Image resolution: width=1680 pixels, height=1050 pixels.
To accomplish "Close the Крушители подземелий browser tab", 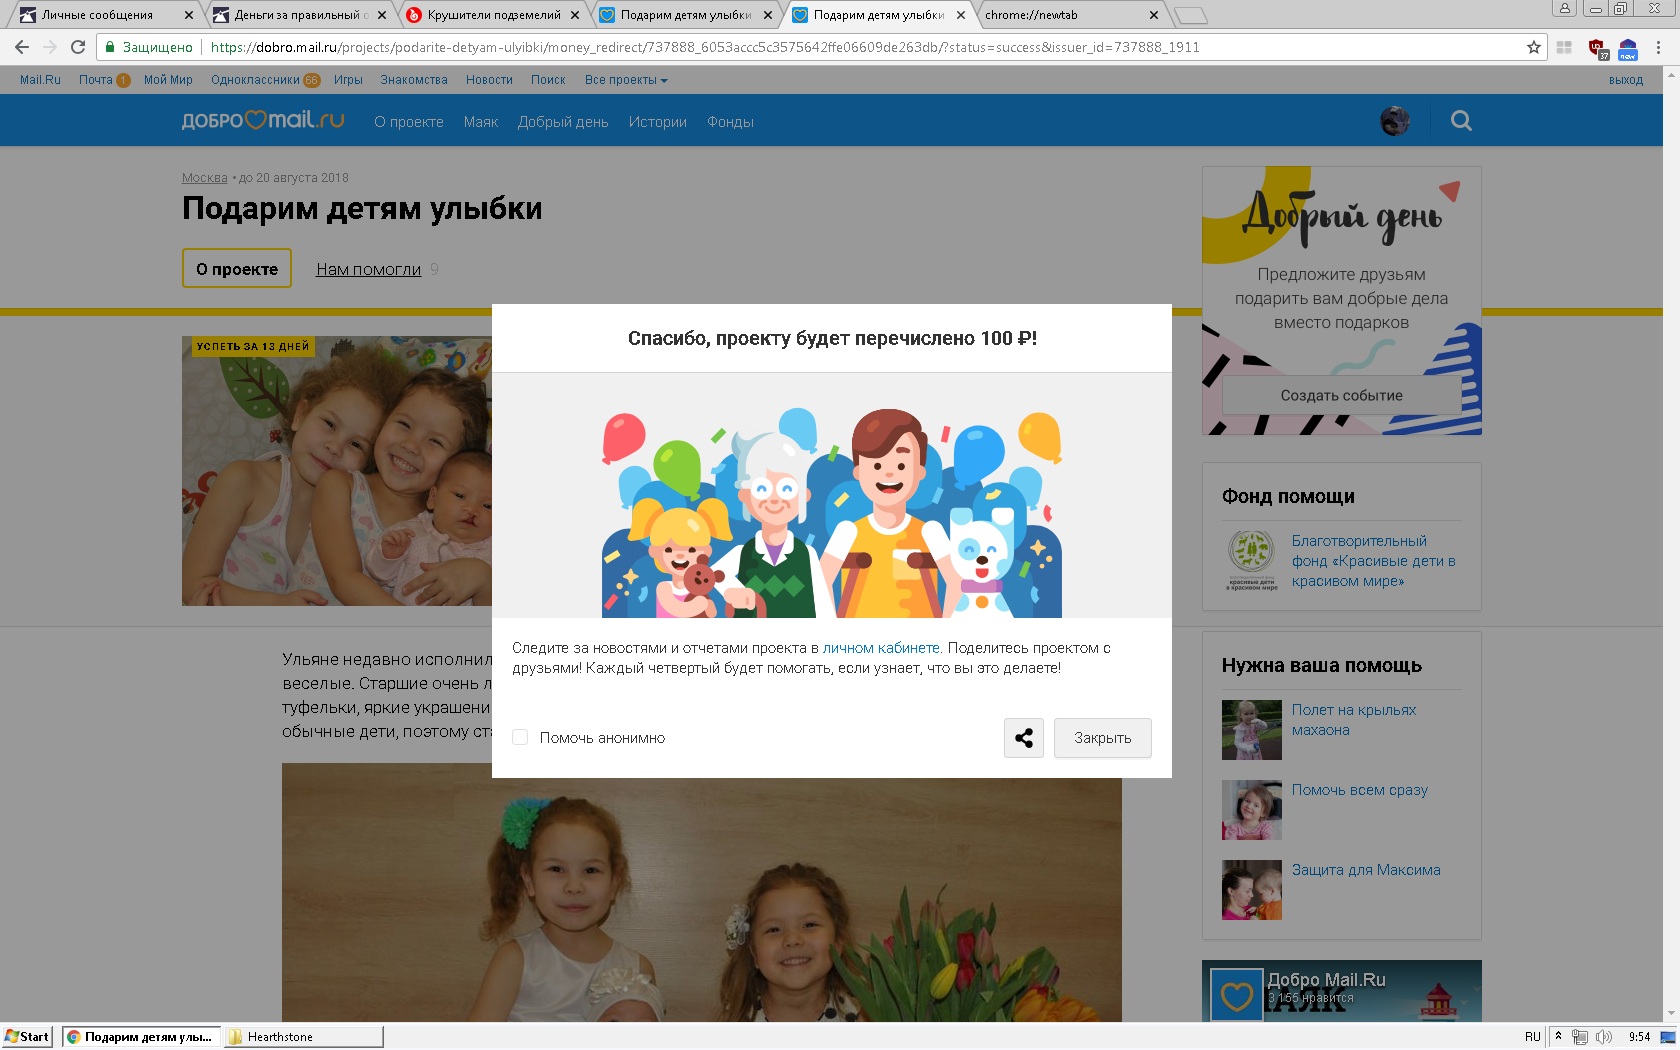I will point(575,15).
